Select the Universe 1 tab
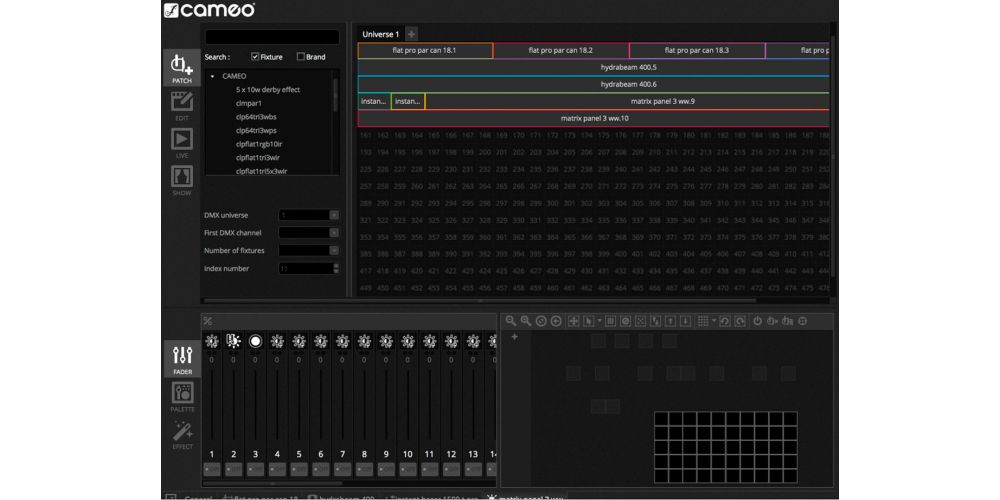1000x500 pixels. (x=381, y=34)
